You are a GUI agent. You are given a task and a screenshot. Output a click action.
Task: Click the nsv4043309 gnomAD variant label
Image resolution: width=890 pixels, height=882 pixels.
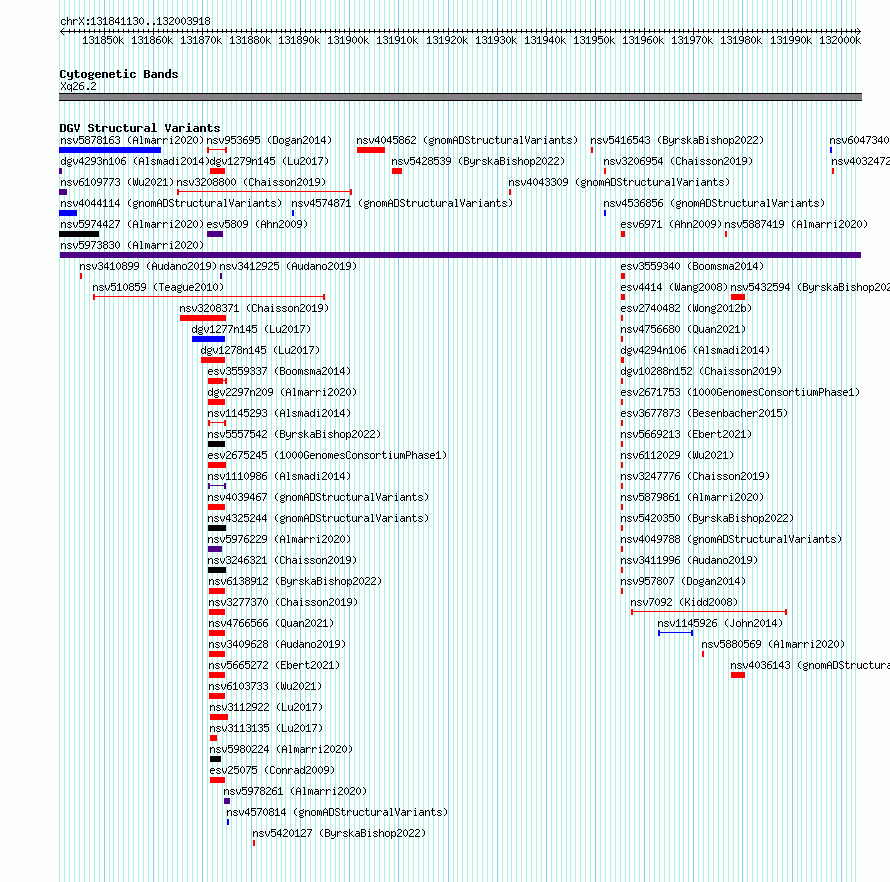tap(619, 182)
